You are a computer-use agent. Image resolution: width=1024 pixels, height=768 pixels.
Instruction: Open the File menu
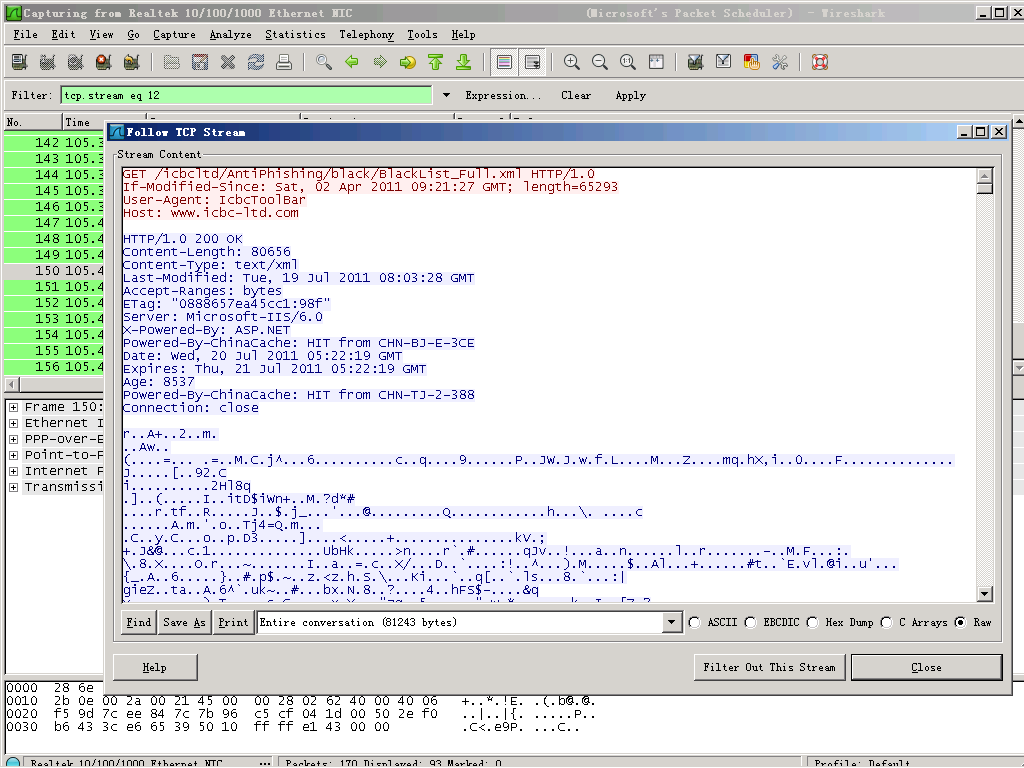coord(25,35)
